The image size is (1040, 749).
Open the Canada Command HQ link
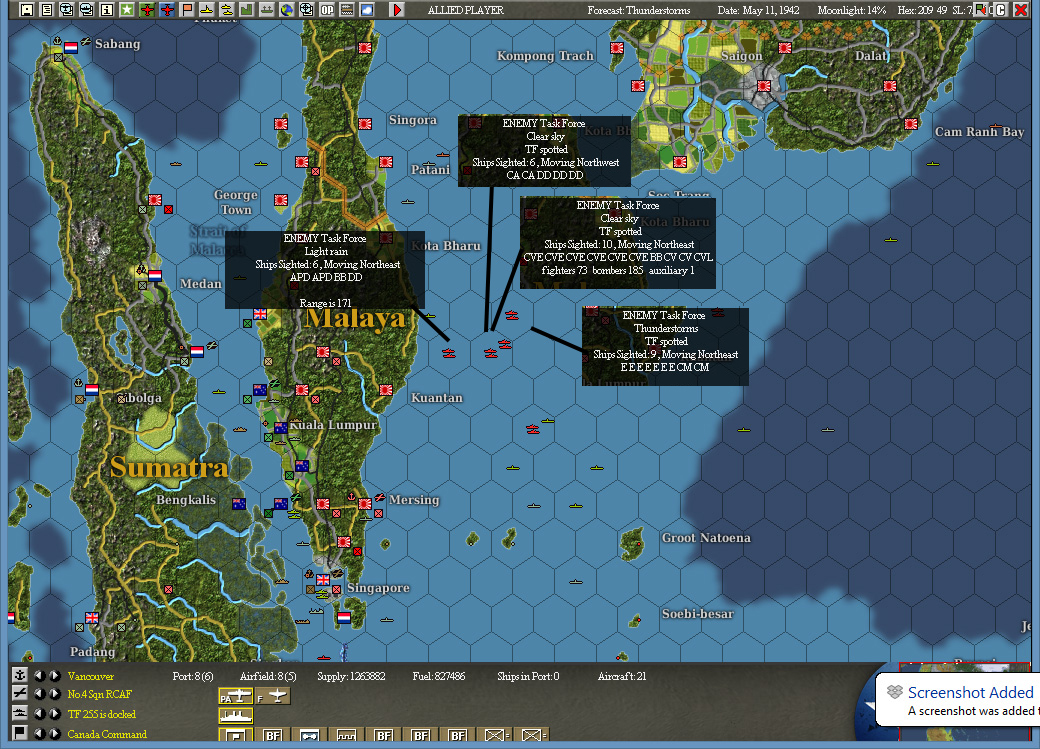107,734
